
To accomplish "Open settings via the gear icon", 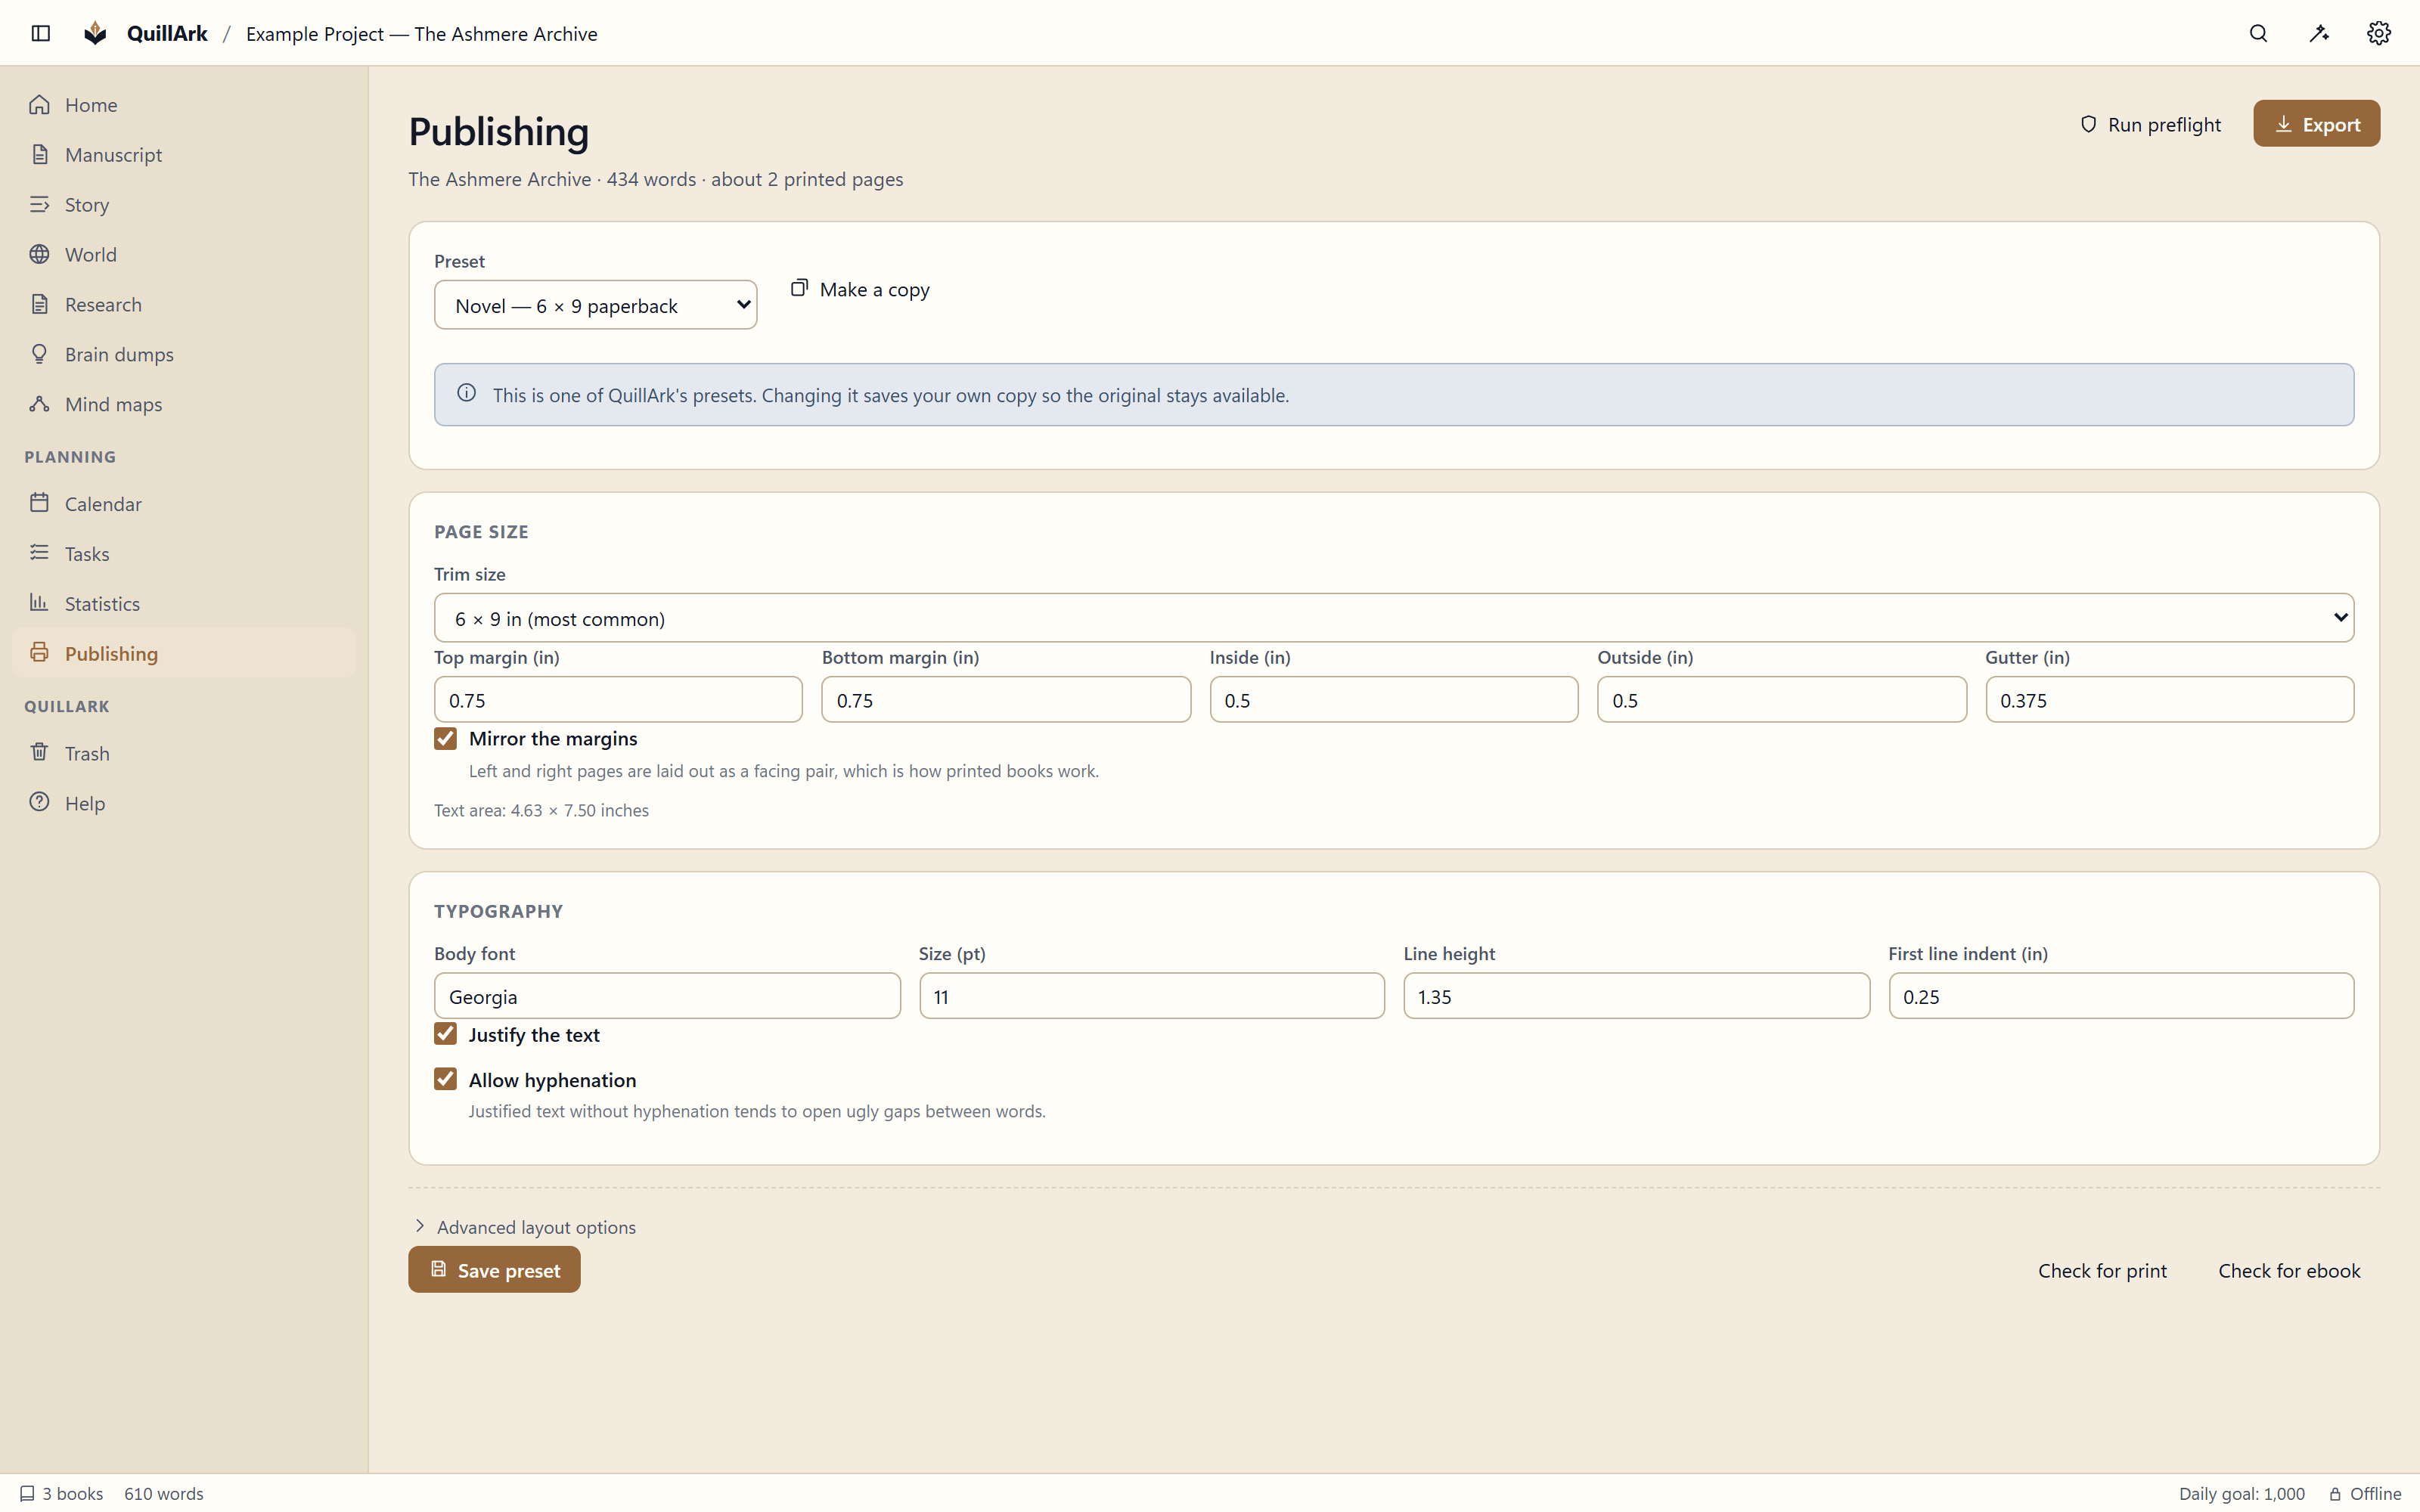I will click(x=2379, y=33).
